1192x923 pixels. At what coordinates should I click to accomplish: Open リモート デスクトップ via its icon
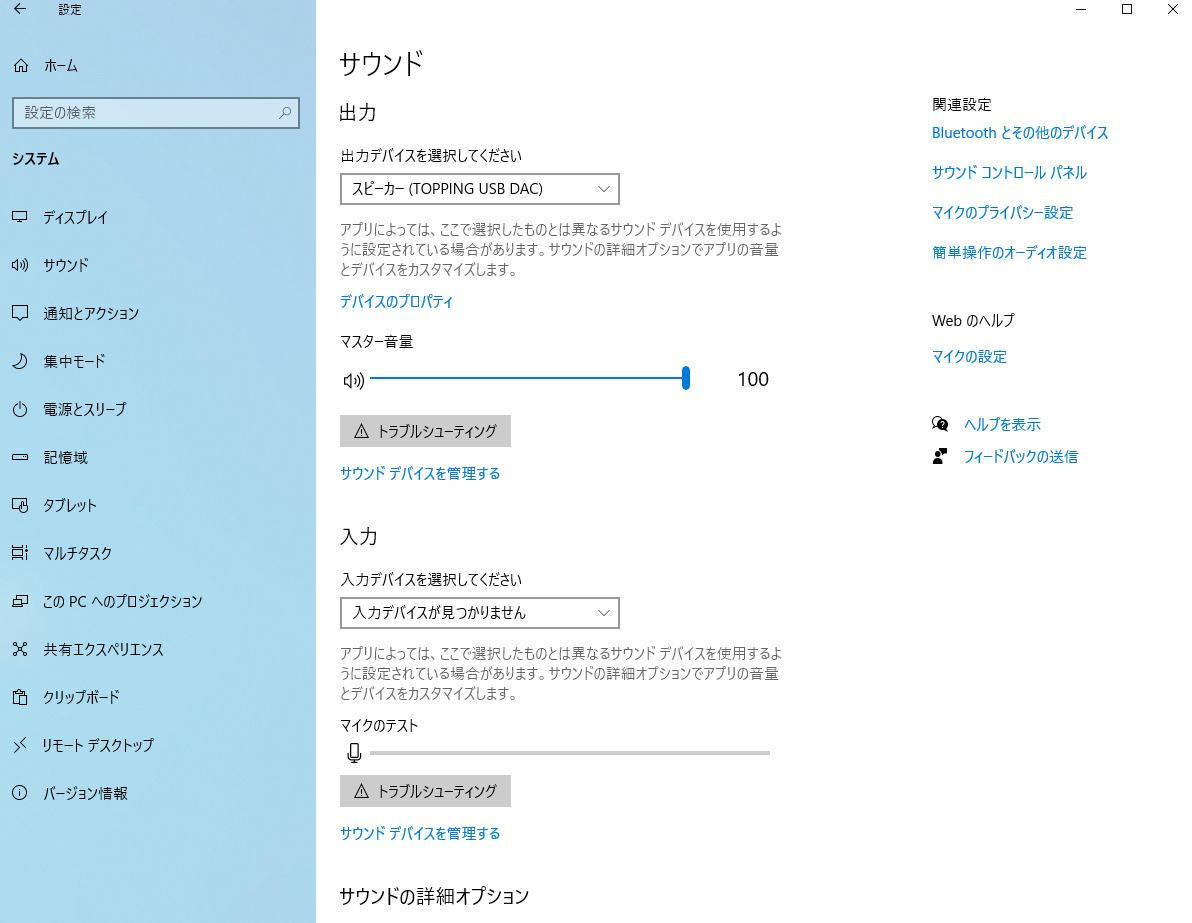pyautogui.click(x=22, y=745)
